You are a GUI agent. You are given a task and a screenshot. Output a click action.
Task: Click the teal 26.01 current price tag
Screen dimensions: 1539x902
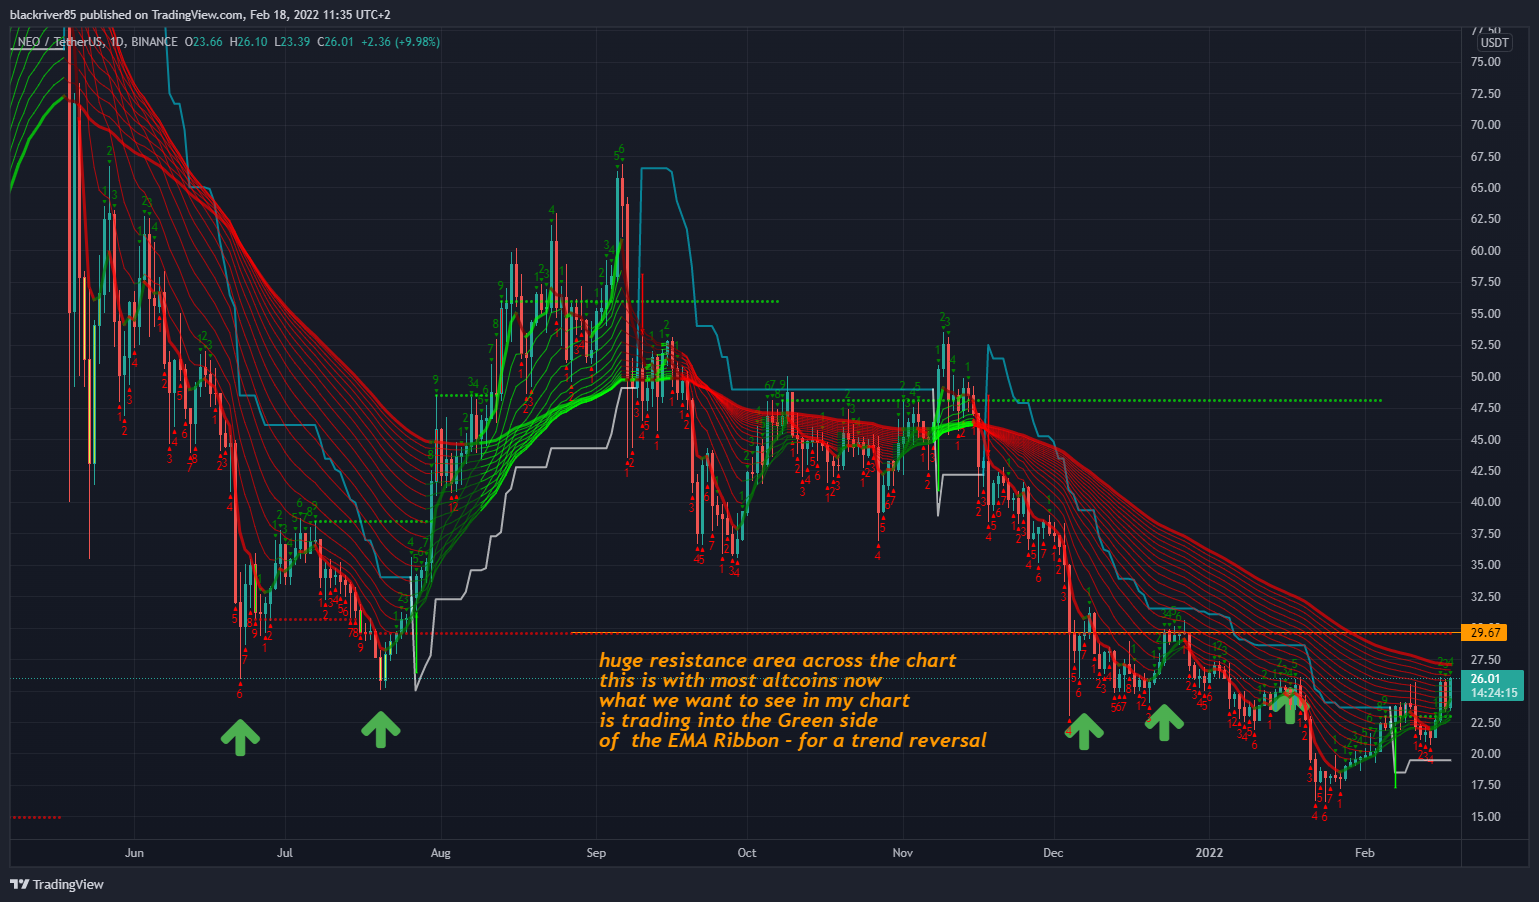pyautogui.click(x=1485, y=679)
